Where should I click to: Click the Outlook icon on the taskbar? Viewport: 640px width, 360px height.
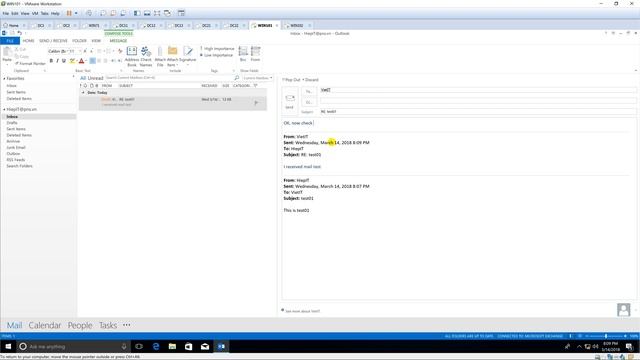pyautogui.click(x=221, y=347)
